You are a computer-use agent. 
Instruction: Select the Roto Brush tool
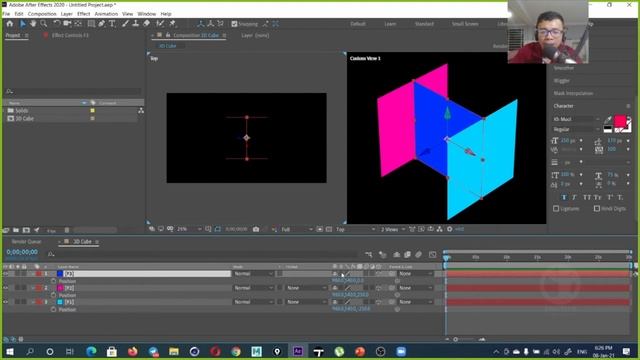pos(160,24)
